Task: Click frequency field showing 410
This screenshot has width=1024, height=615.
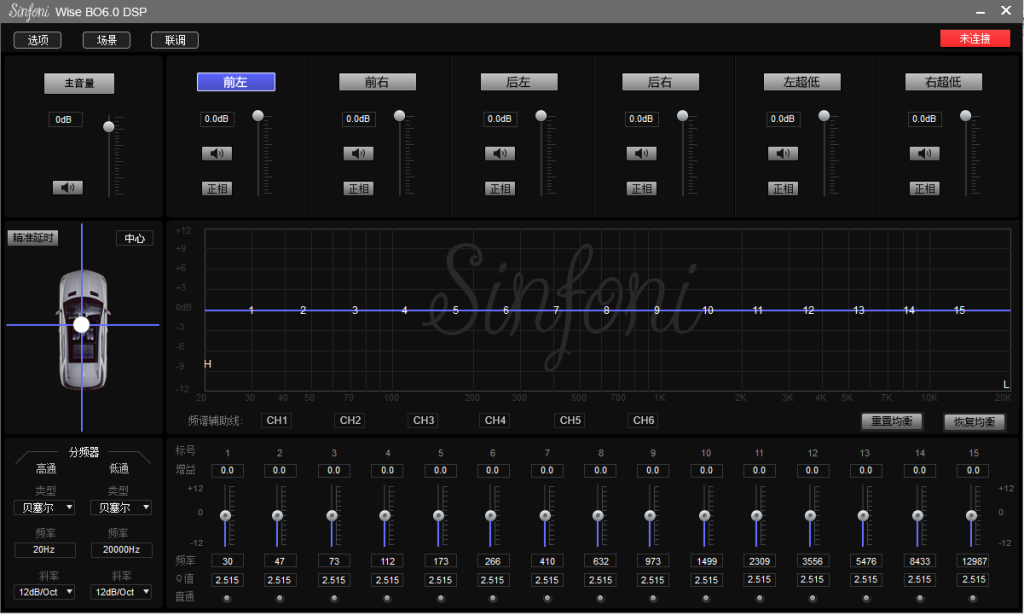Action: (547, 561)
